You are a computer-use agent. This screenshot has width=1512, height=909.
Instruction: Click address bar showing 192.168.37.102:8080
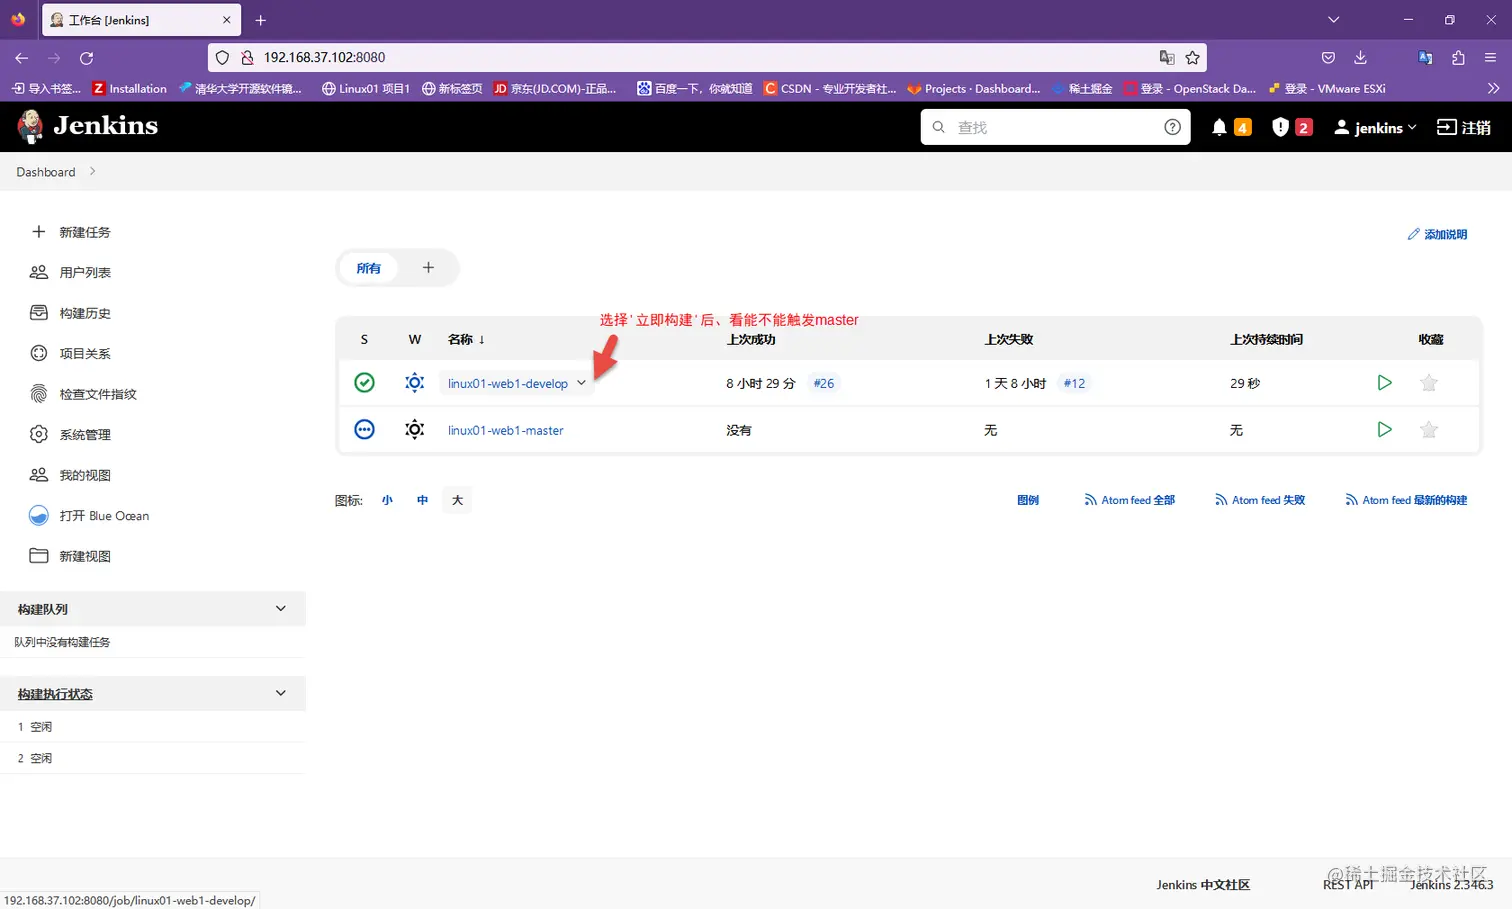pos(705,58)
